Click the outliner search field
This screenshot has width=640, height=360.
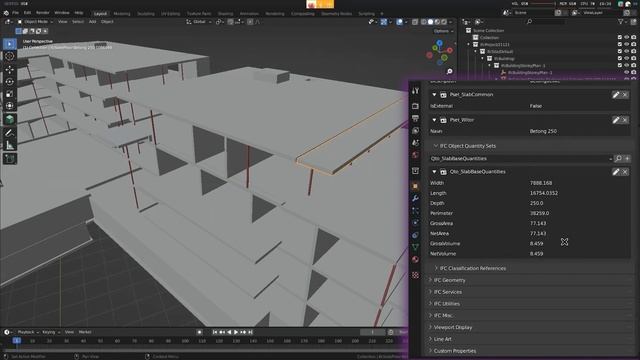(545, 22)
